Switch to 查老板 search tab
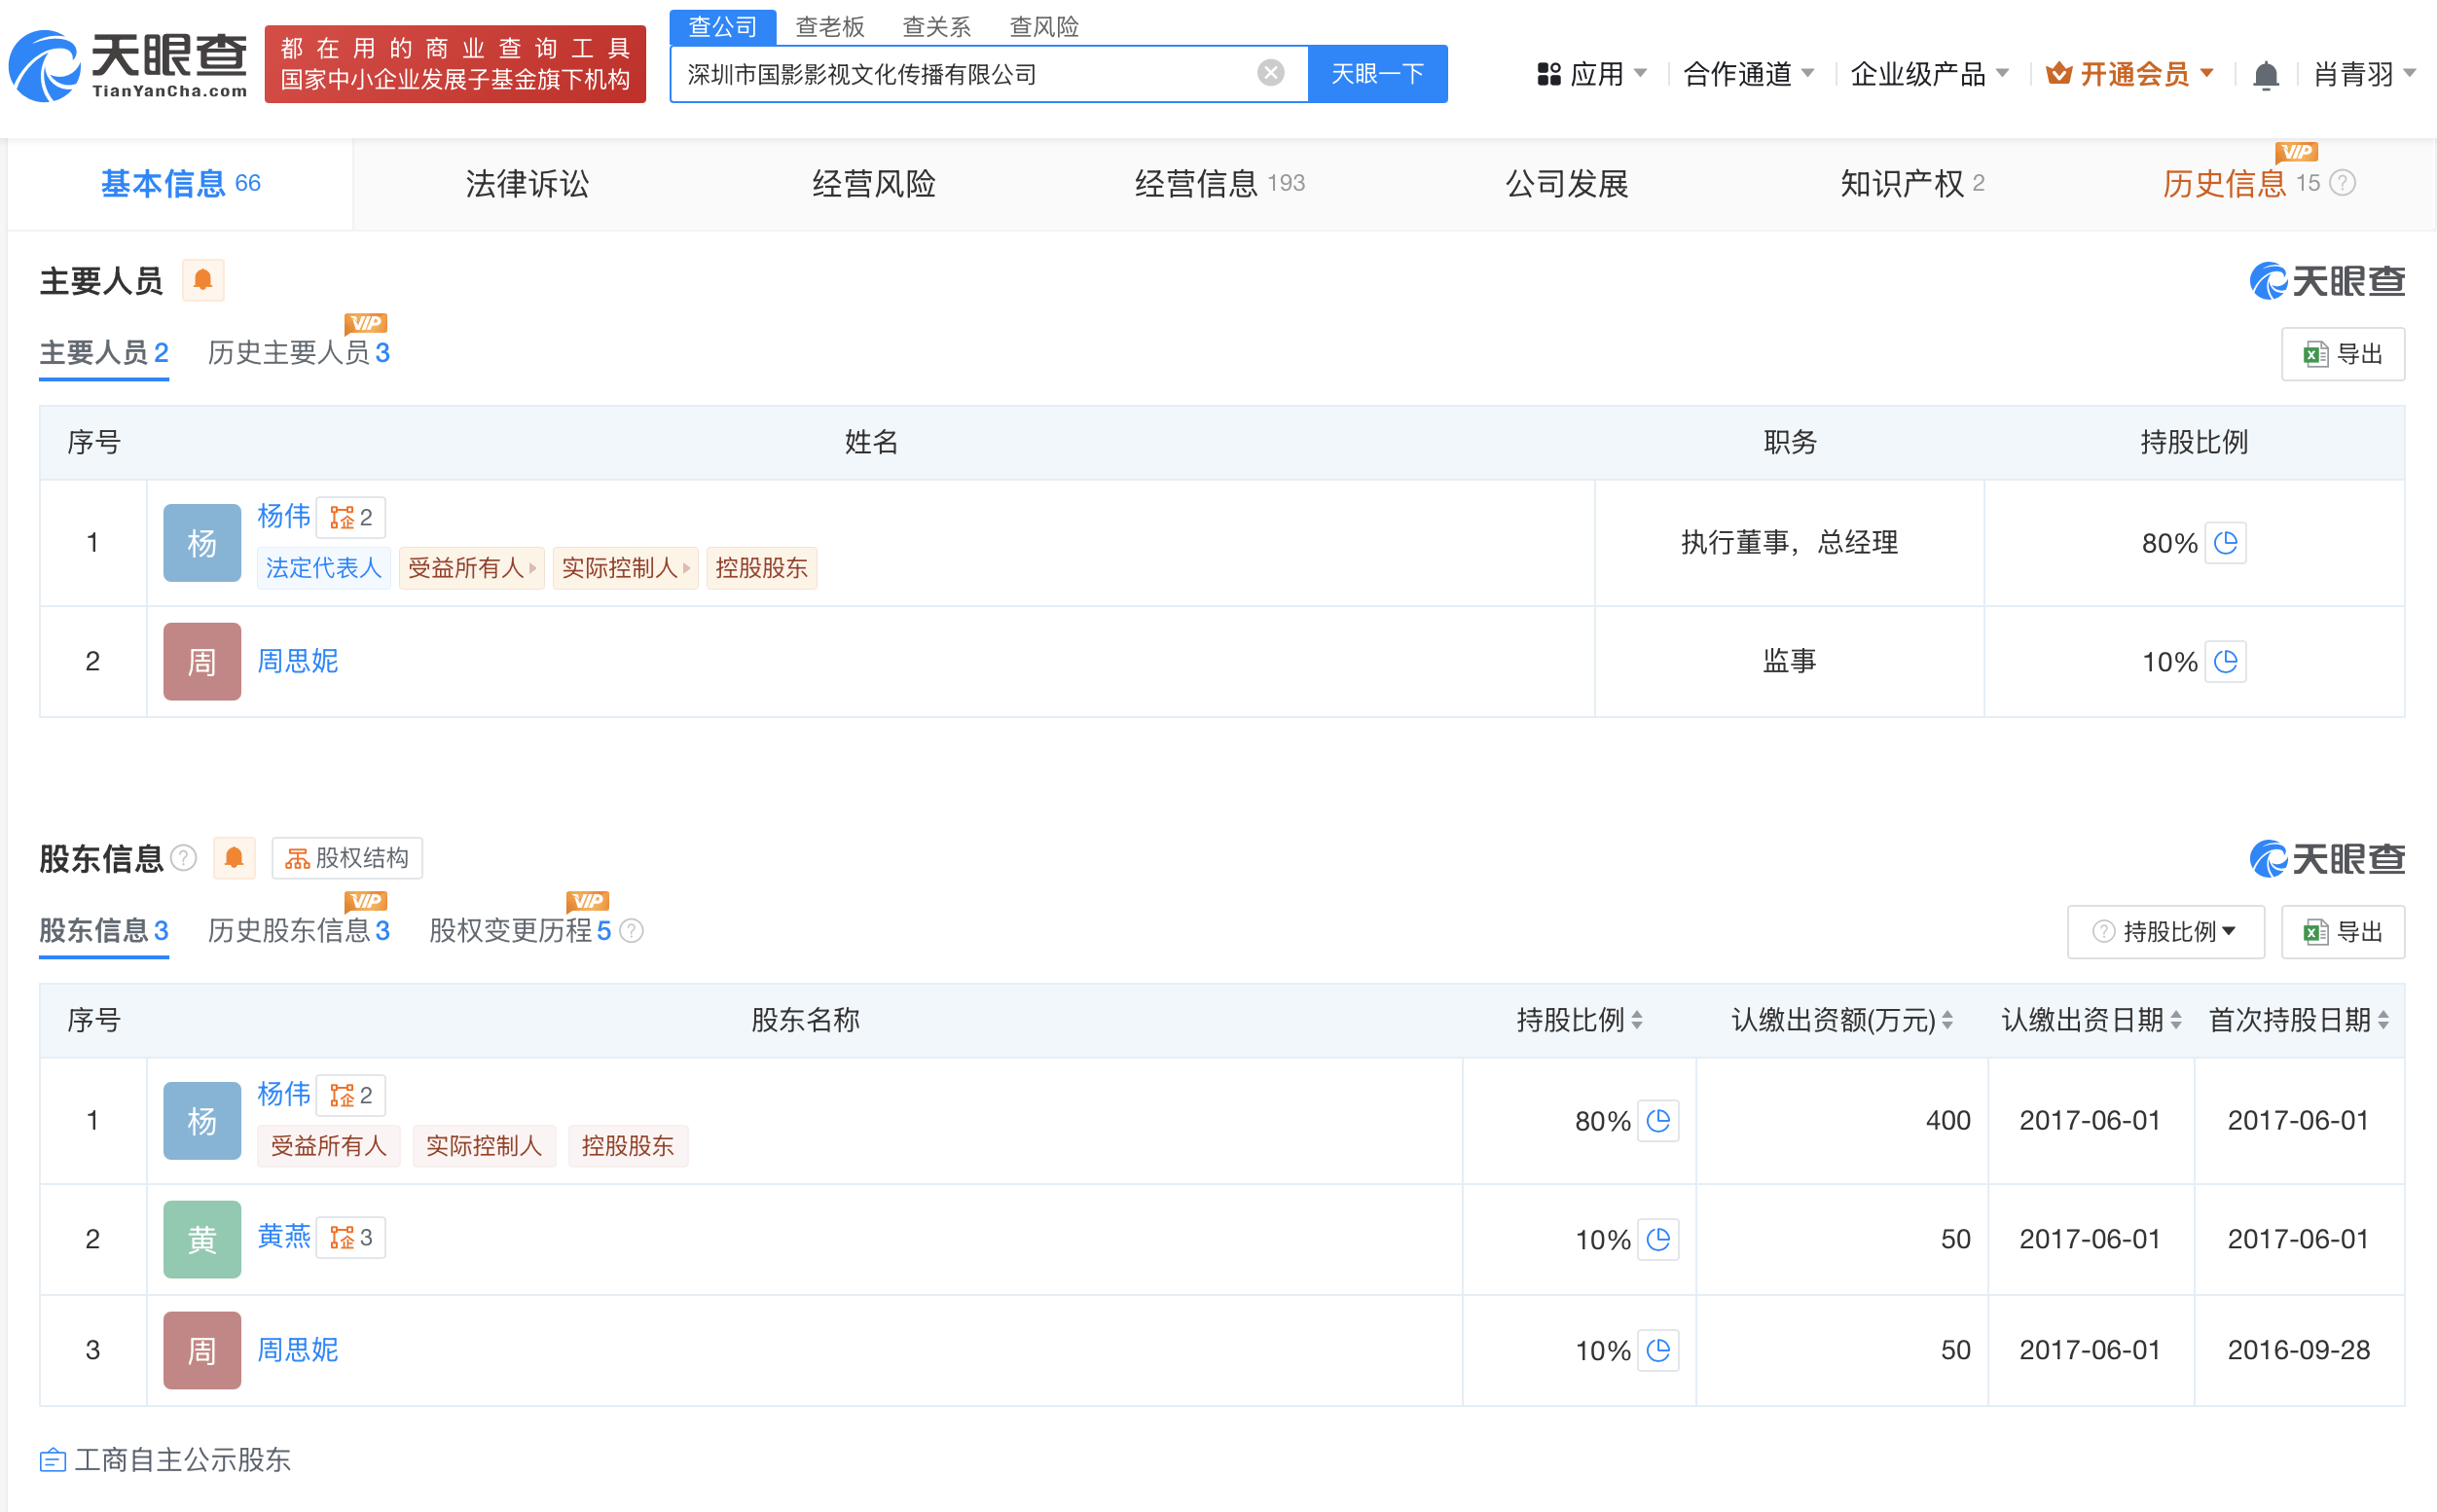The height and width of the screenshot is (1512, 2437). pos(830,27)
